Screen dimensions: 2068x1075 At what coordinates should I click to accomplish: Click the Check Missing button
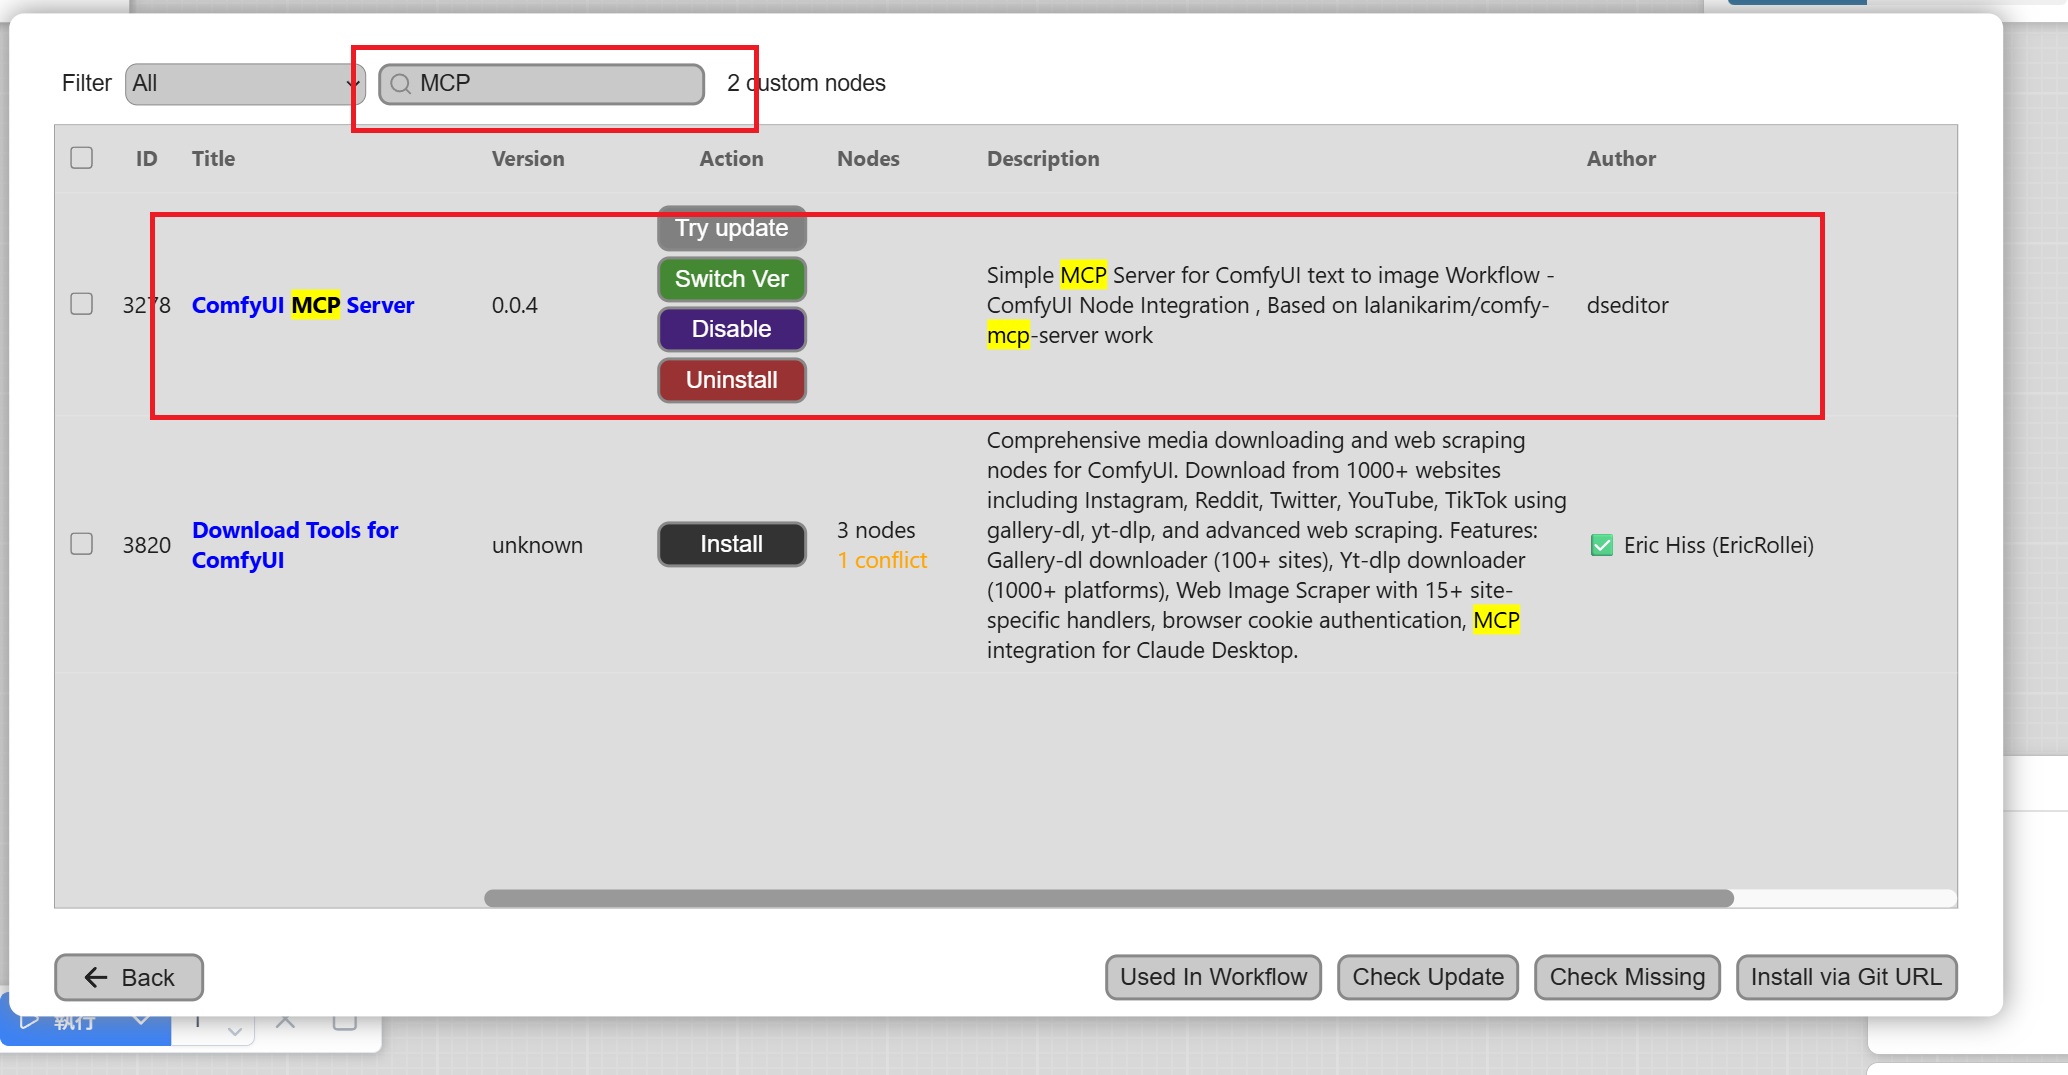click(1627, 977)
